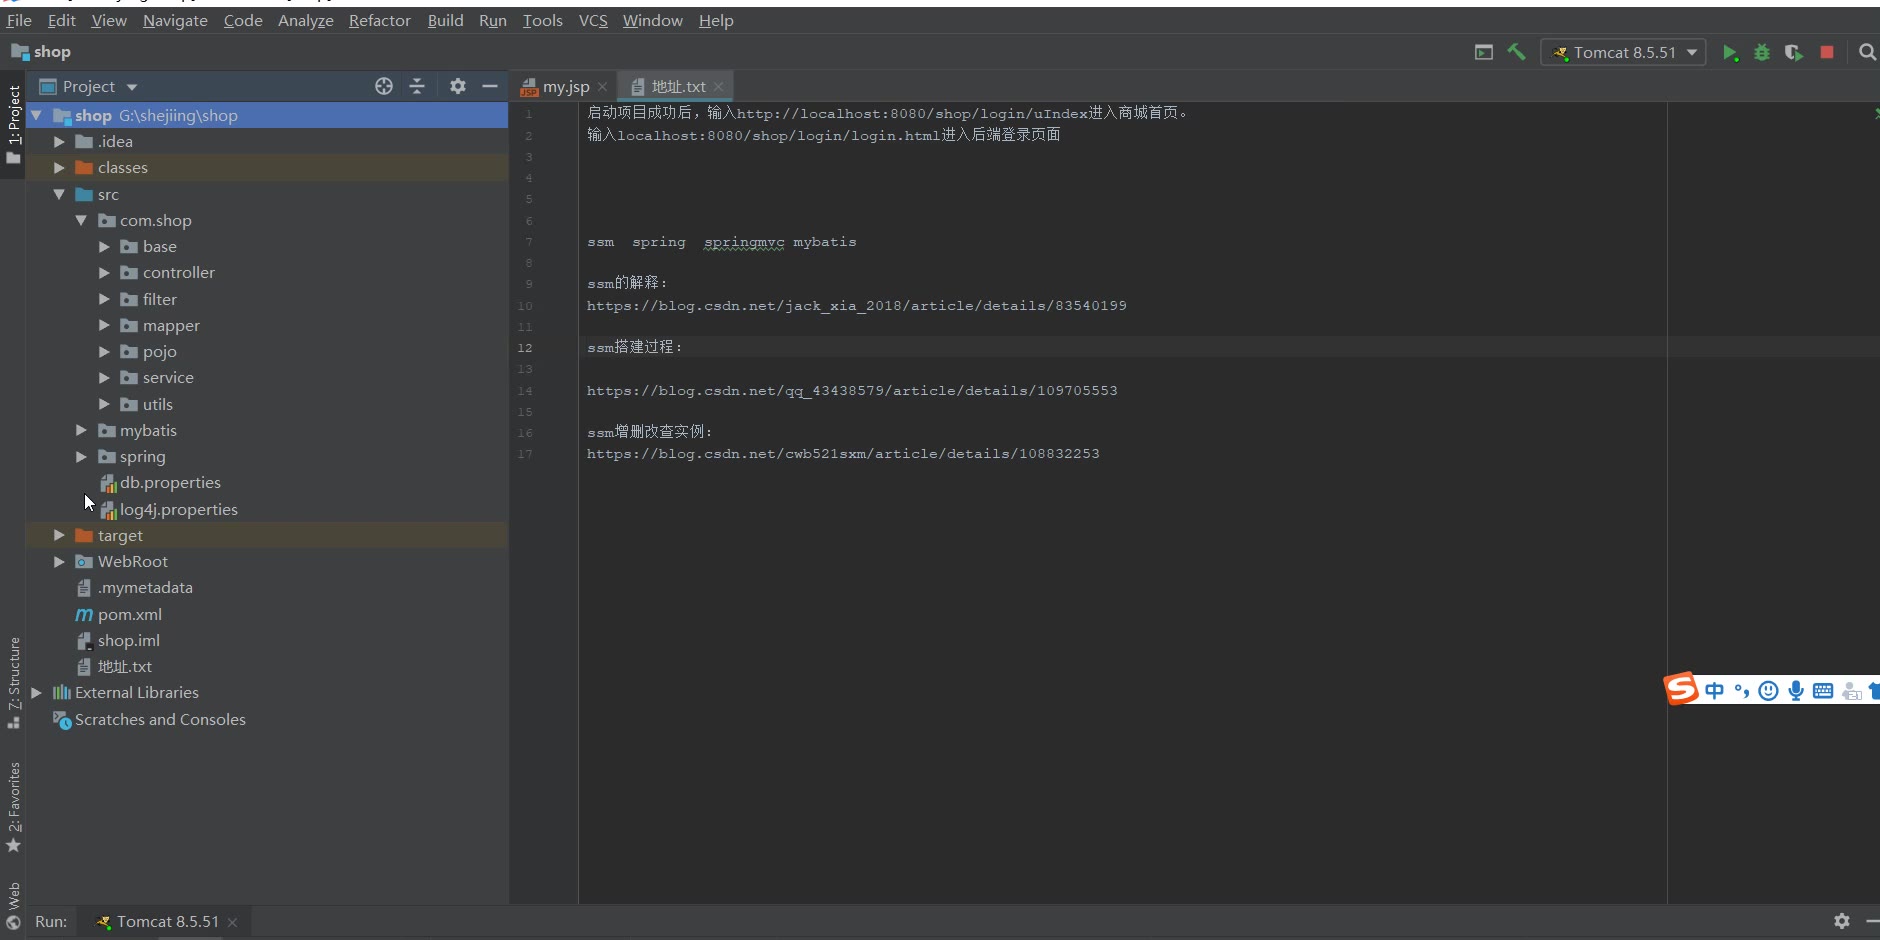
Task: Expand the WebRoot folder
Action: 59,562
